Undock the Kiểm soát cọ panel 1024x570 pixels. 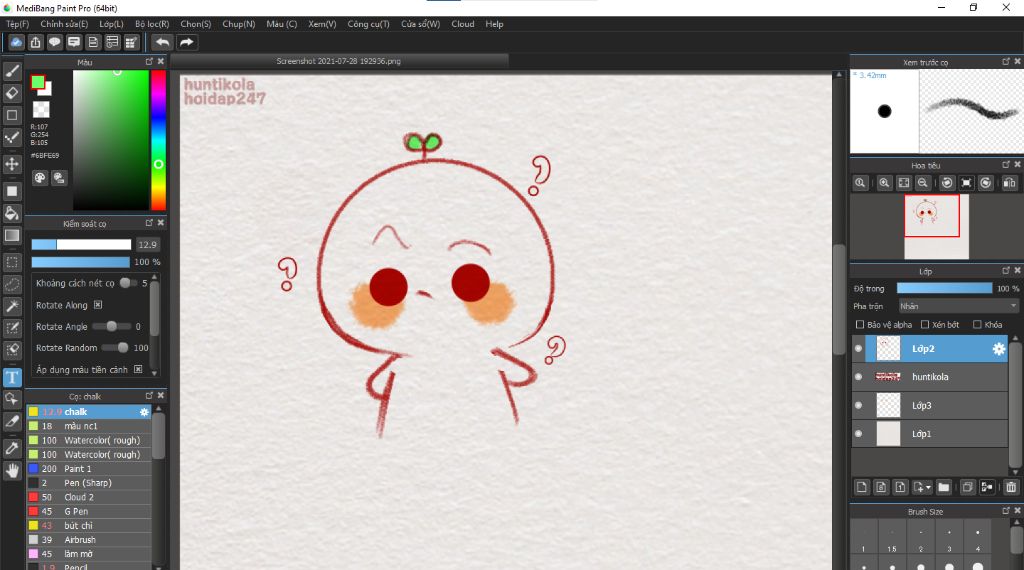tap(149, 223)
